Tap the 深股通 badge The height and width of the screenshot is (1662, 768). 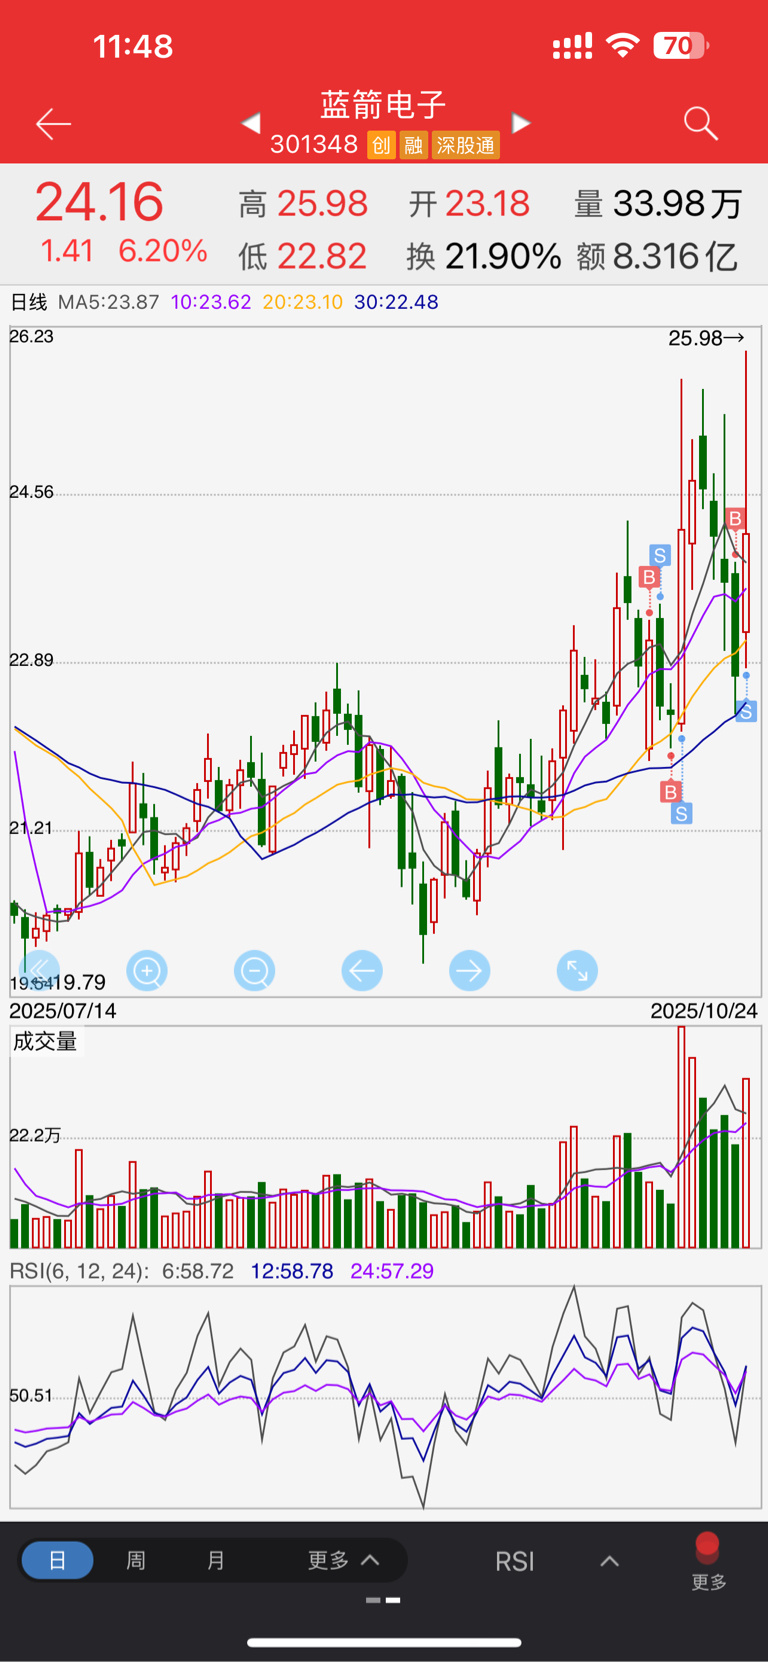click(x=466, y=145)
